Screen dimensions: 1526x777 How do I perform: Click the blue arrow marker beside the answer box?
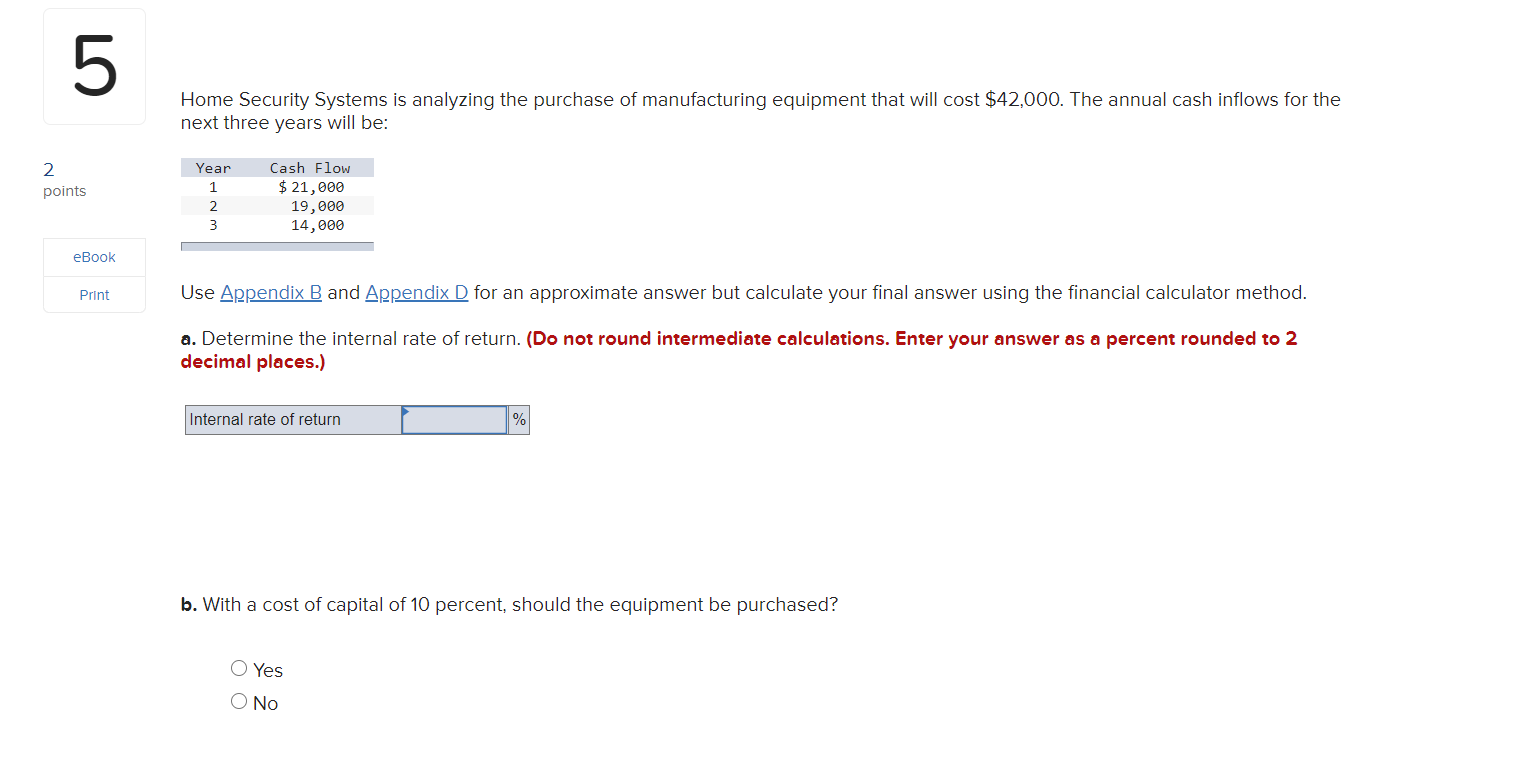click(405, 412)
